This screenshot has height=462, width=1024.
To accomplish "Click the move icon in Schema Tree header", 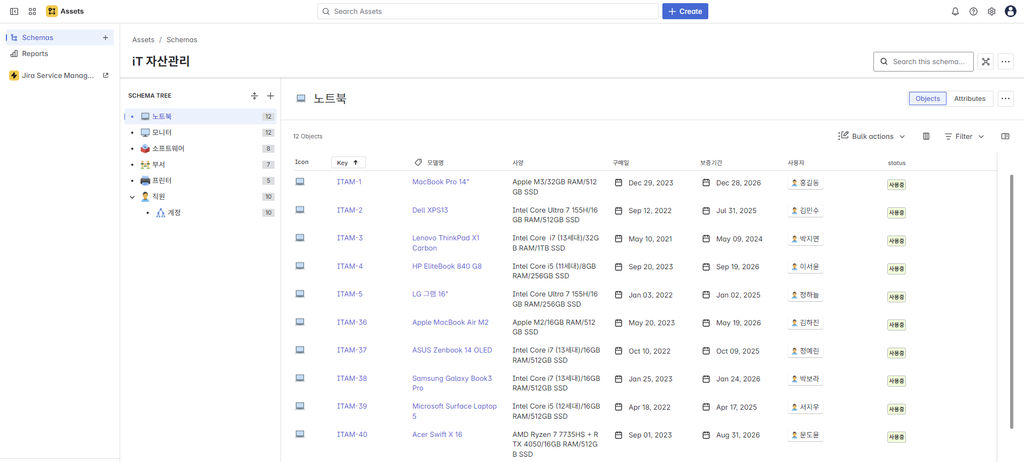I will [255, 95].
